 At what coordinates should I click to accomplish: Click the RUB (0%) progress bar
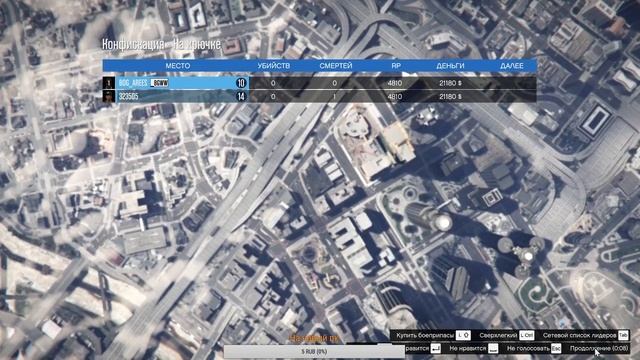pos(314,351)
